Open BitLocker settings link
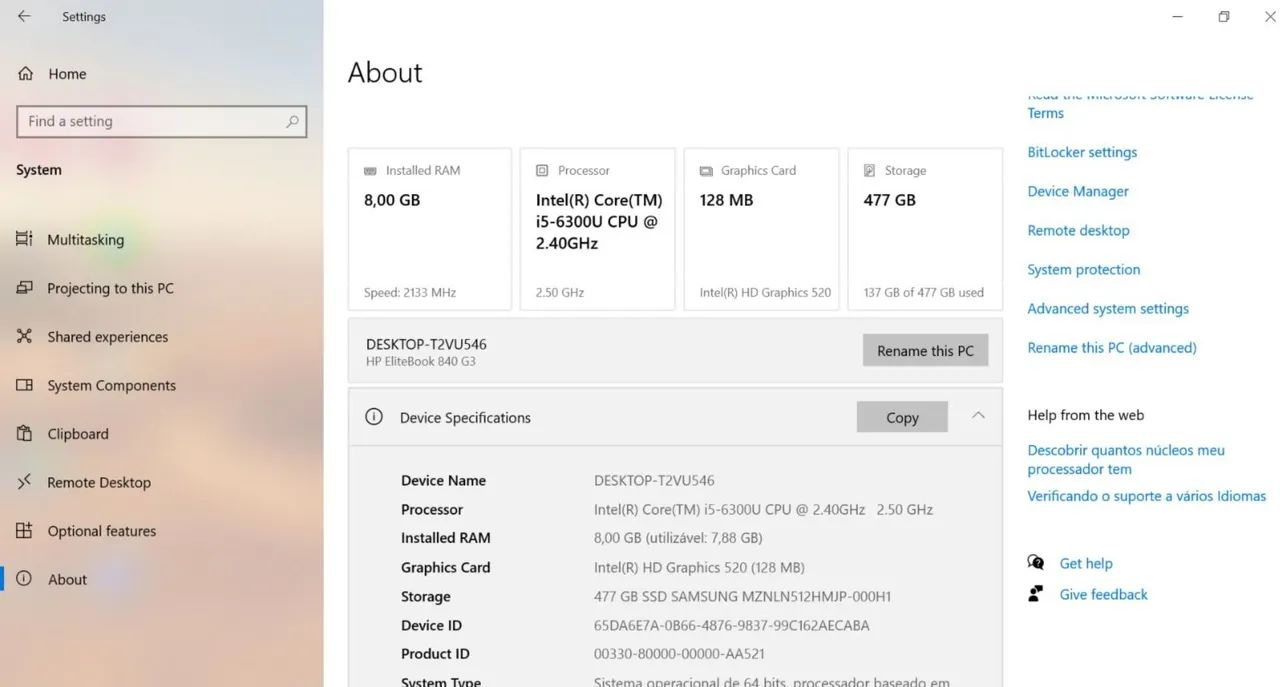1280x687 pixels. (1082, 152)
